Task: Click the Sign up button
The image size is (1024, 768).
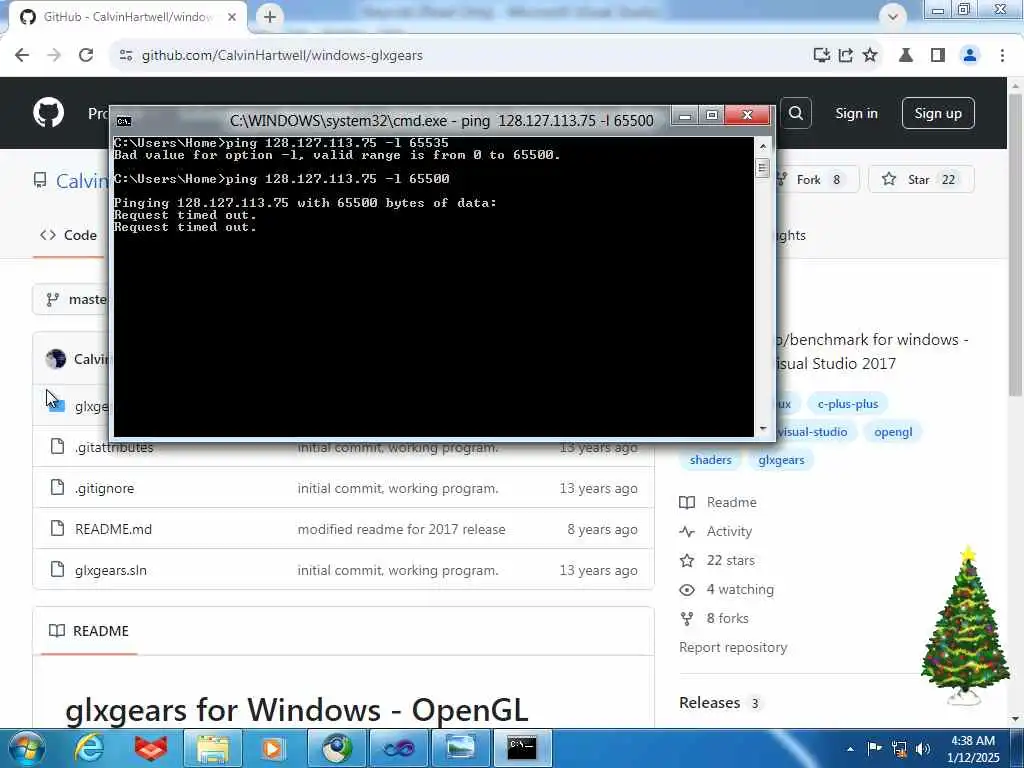Action: [938, 114]
